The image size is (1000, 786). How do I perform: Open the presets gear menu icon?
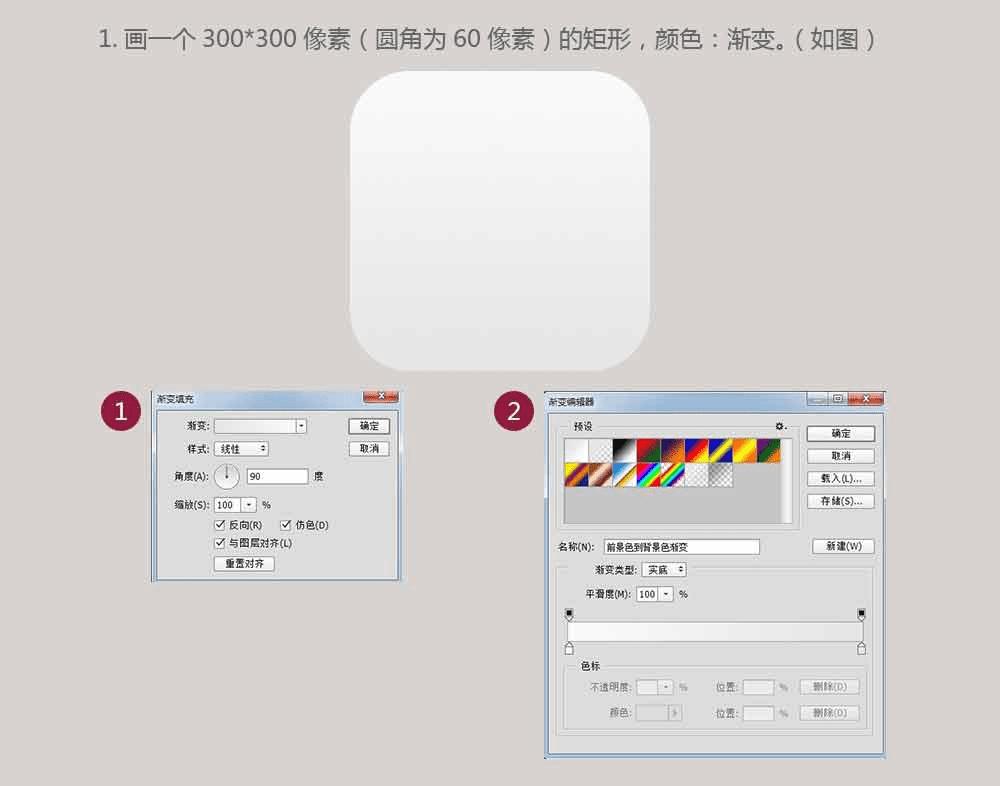[780, 426]
